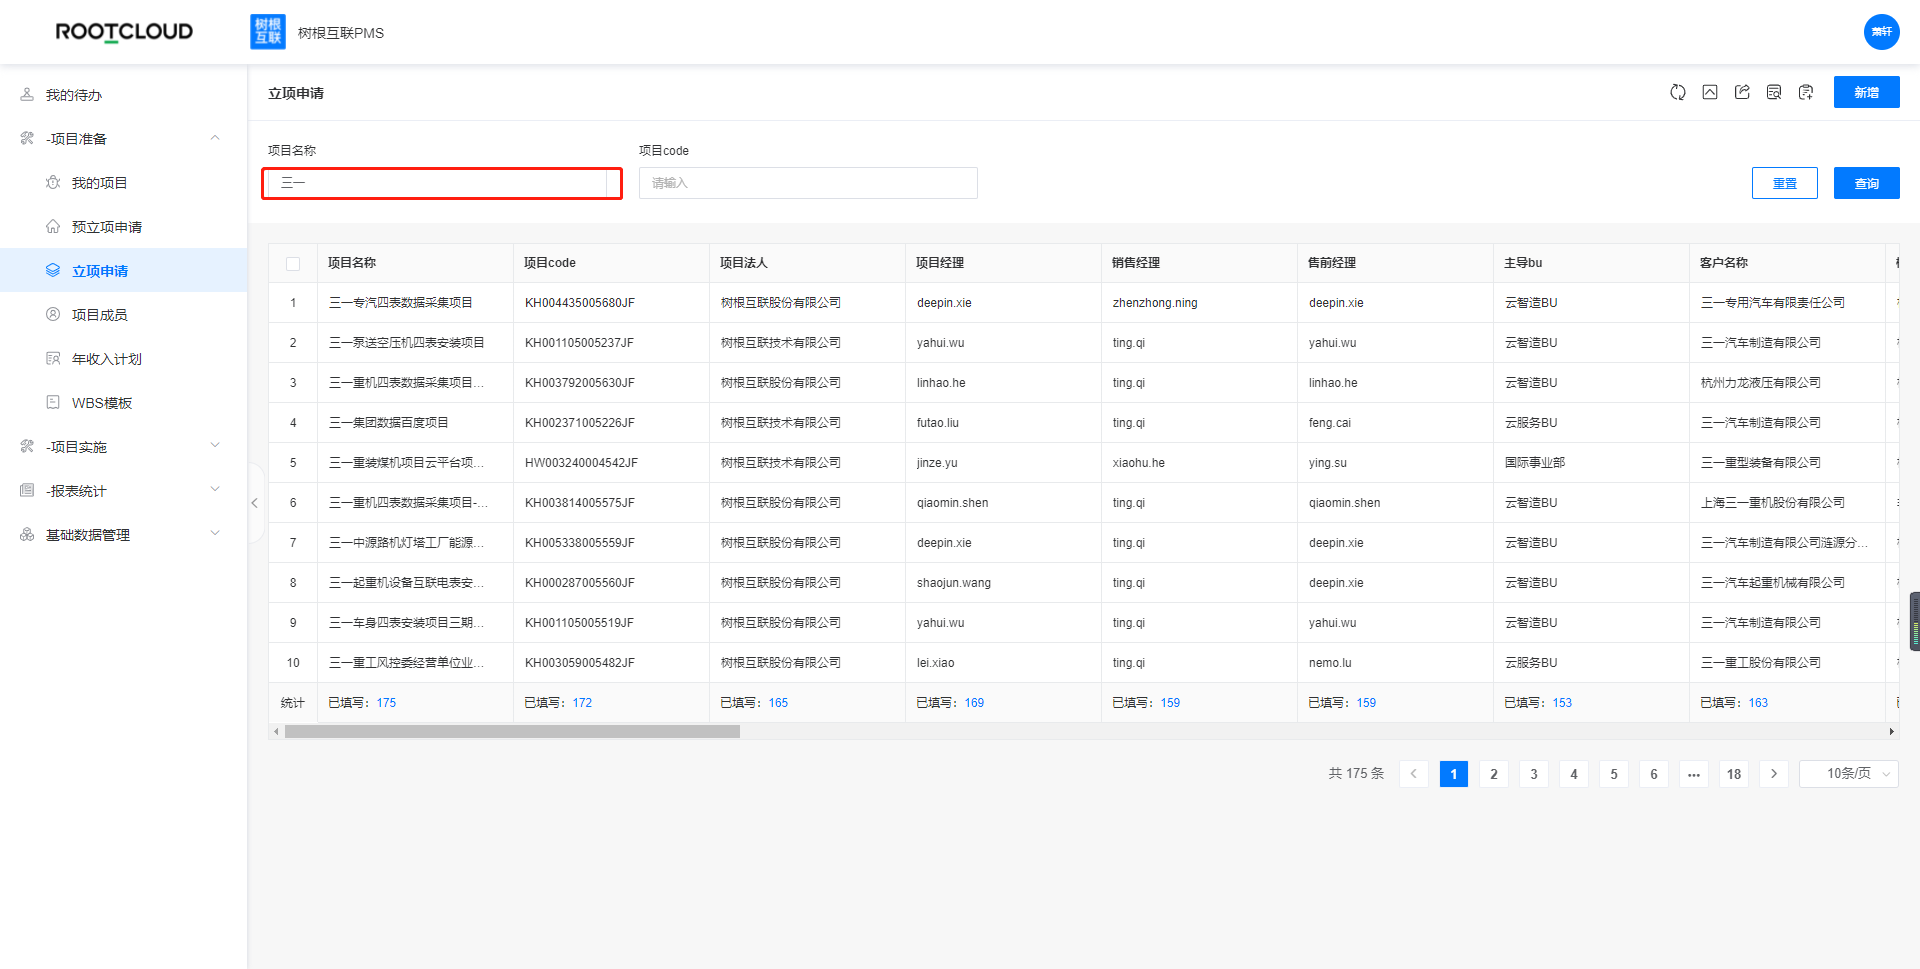This screenshot has height=969, width=1920.
Task: Collapse the 项目准备 menu group
Action: point(215,138)
